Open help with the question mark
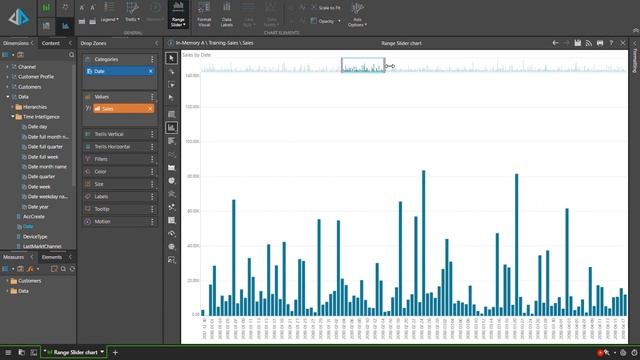The image size is (640, 360). (611, 43)
